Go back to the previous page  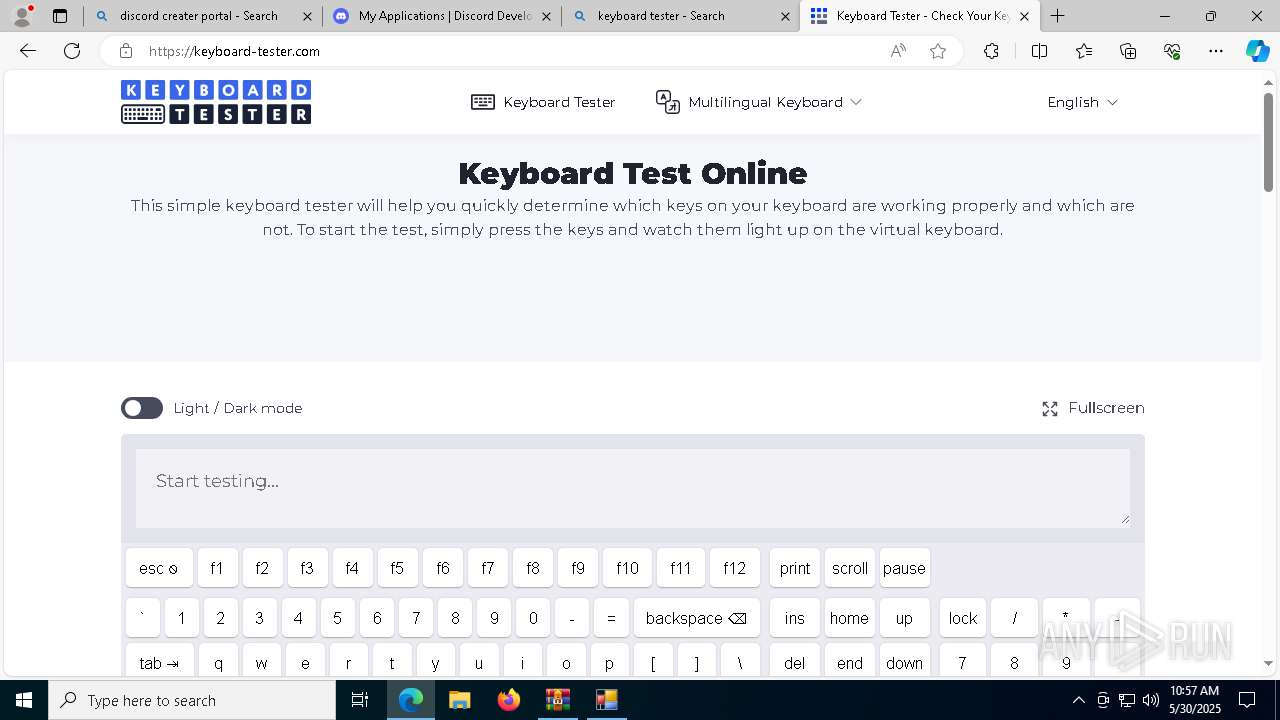click(x=28, y=51)
